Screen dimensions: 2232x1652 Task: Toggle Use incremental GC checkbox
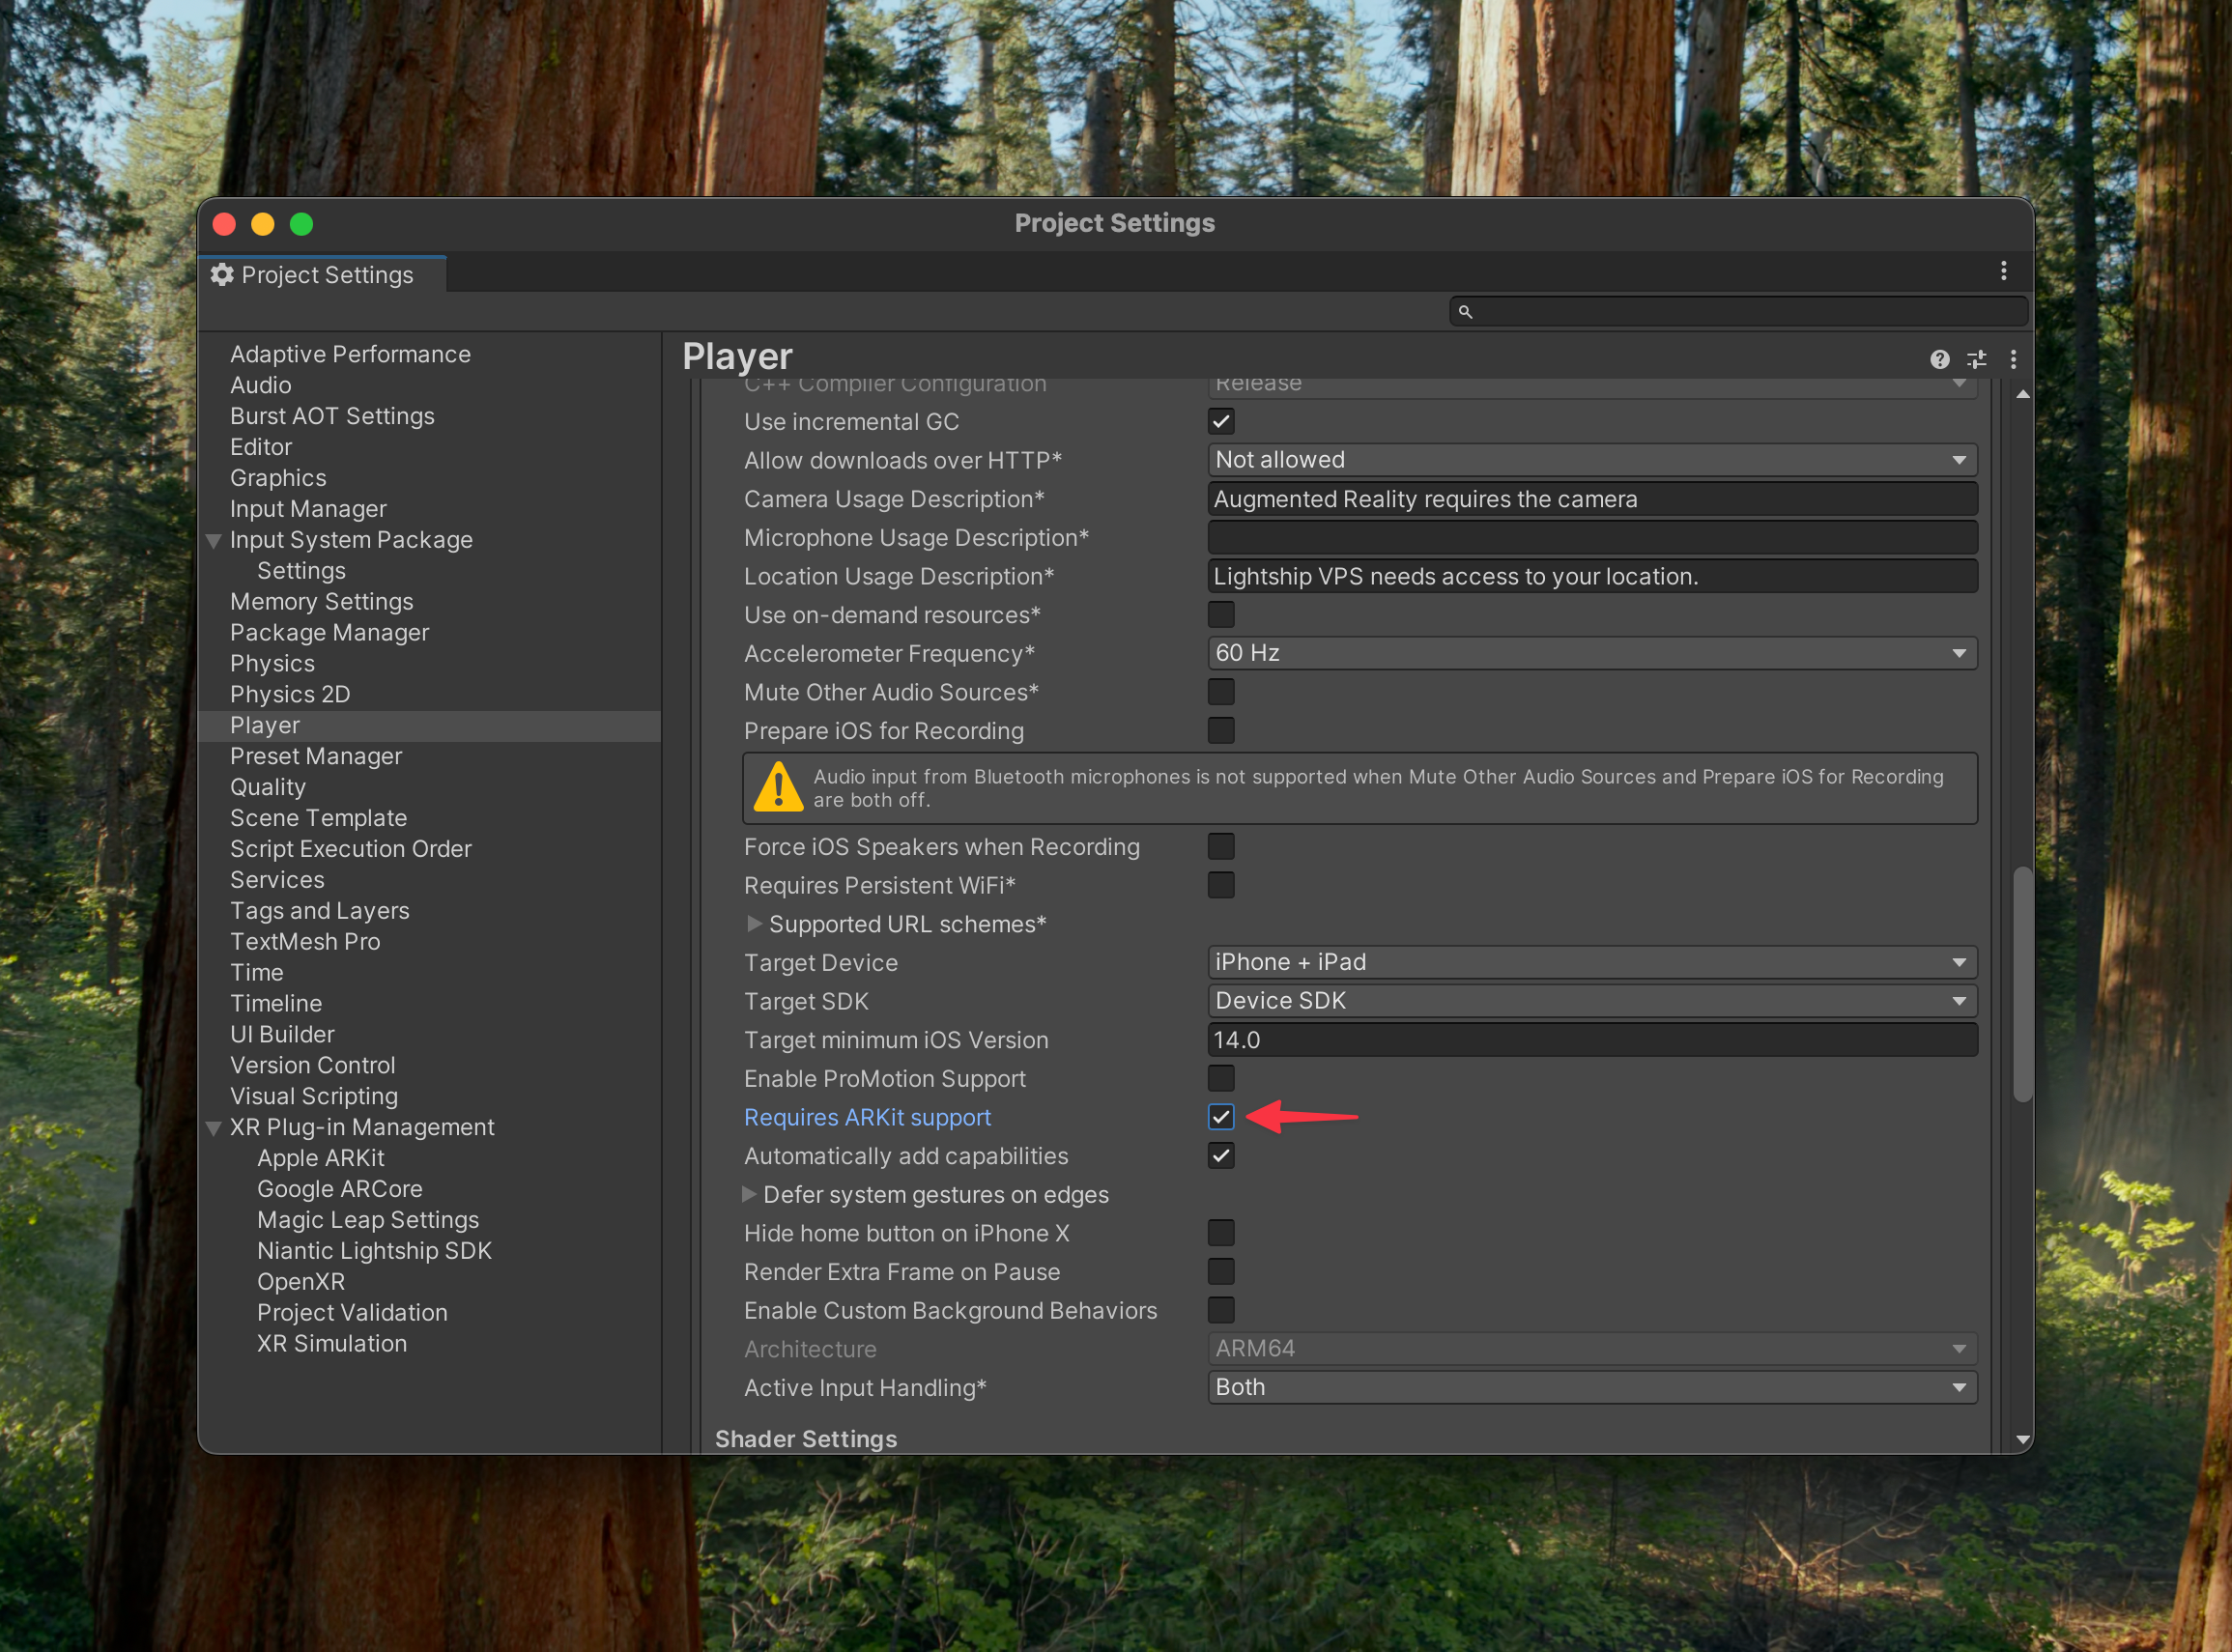tap(1221, 422)
